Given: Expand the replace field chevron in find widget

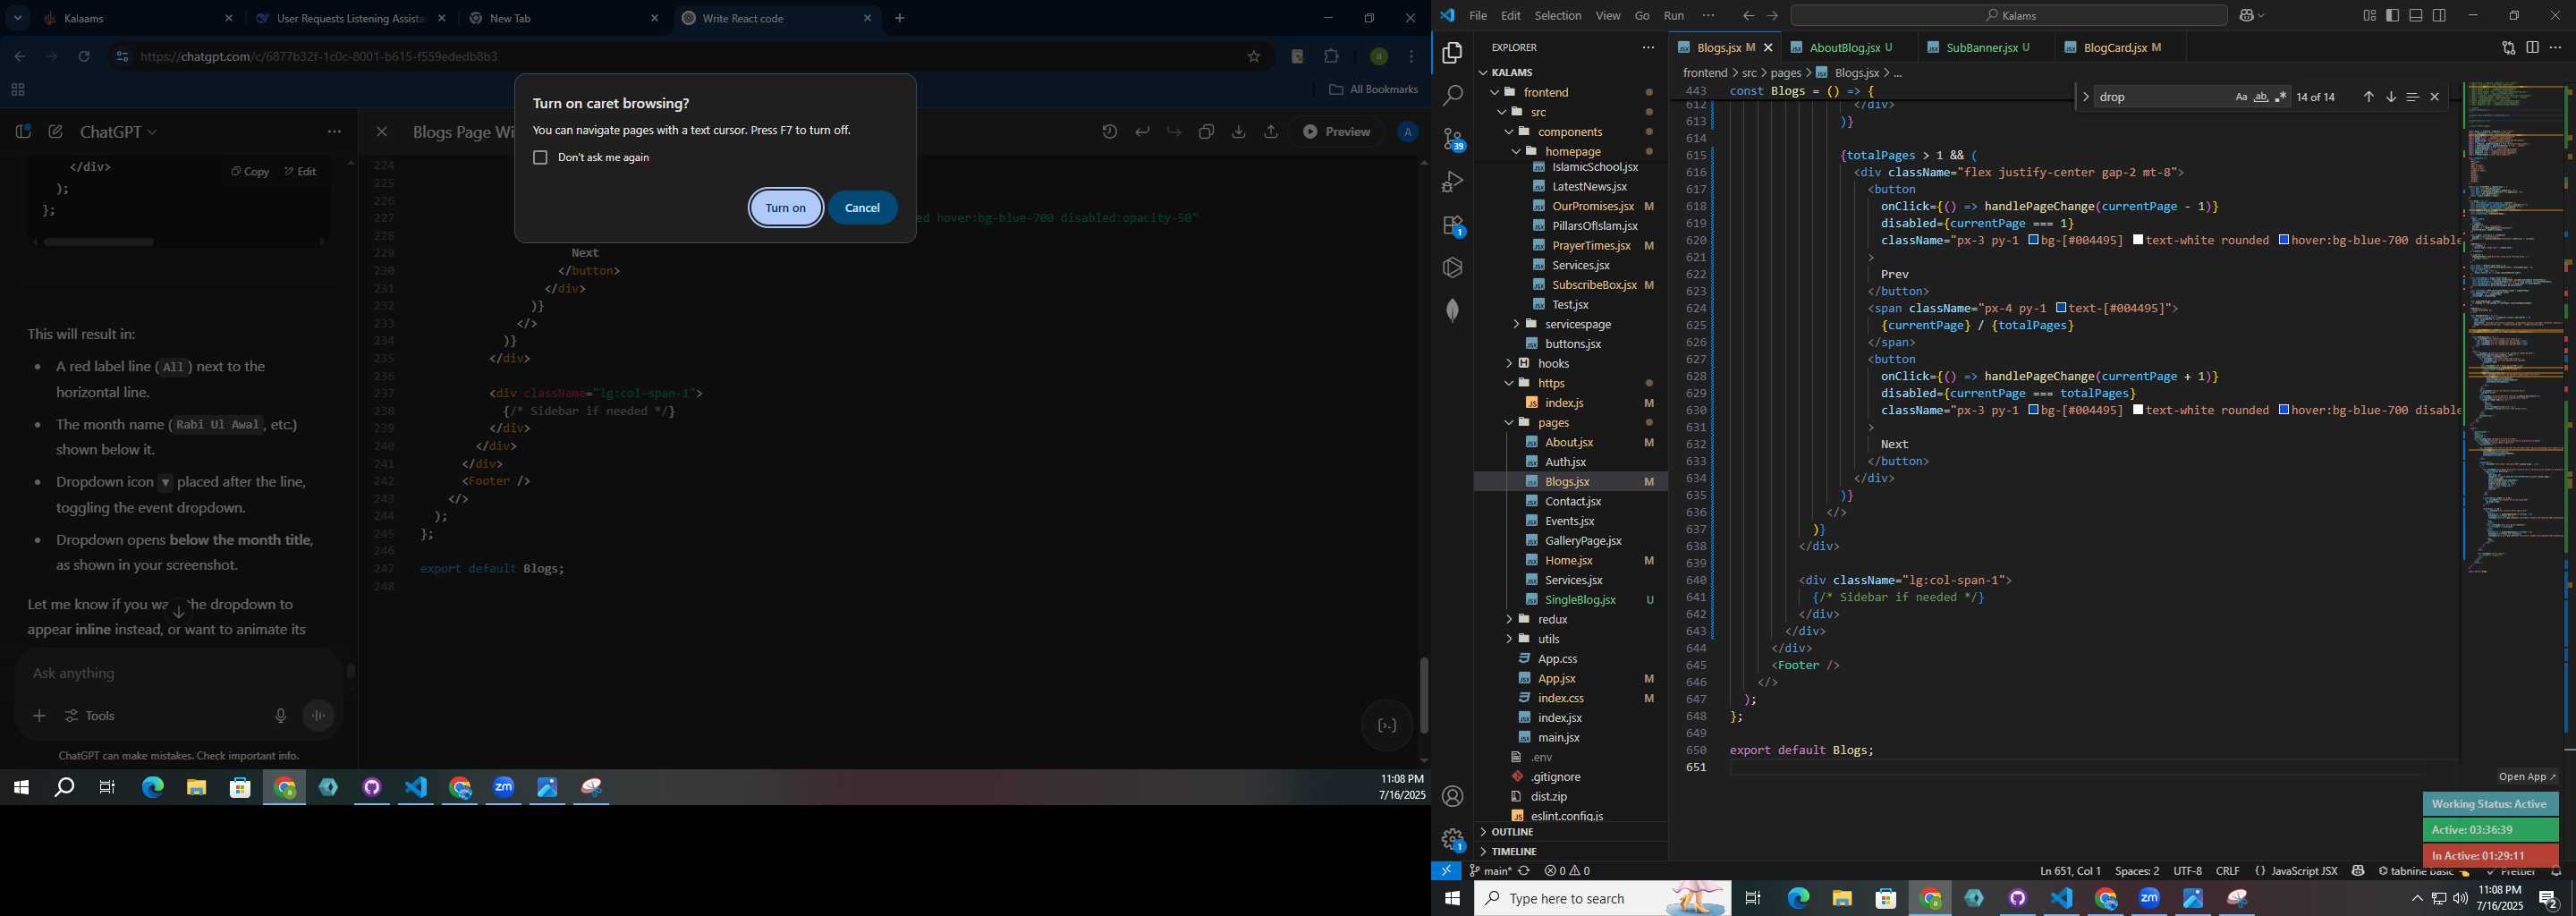Looking at the screenshot, I should (2085, 97).
